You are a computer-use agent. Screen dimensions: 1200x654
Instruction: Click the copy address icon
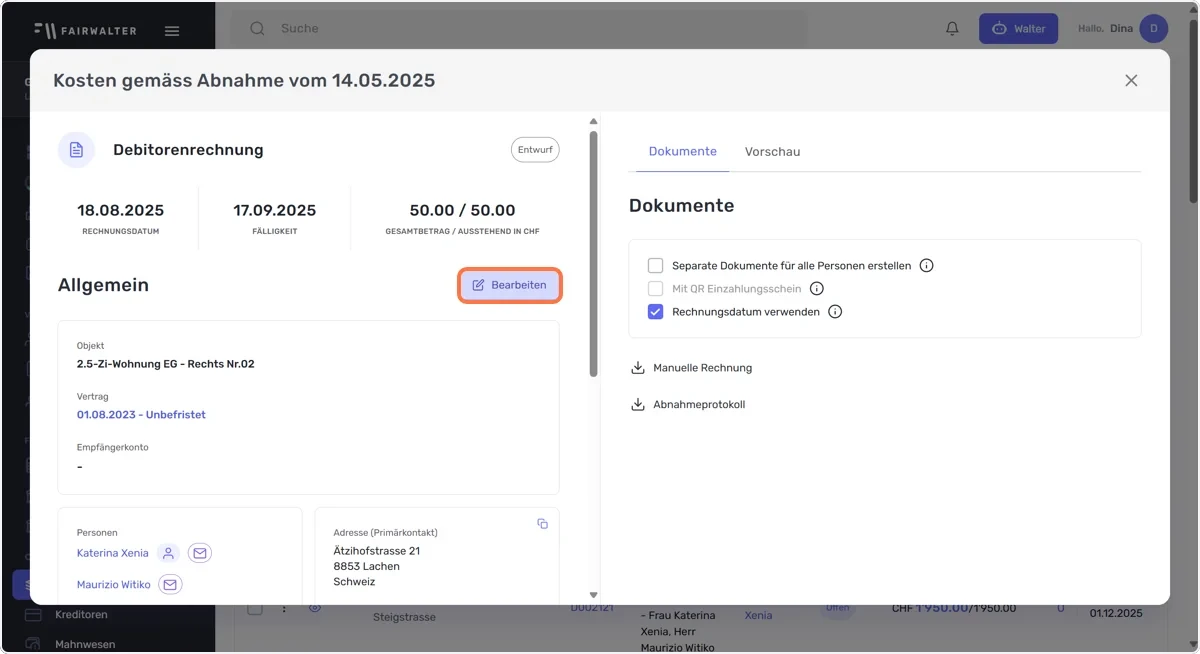point(542,524)
